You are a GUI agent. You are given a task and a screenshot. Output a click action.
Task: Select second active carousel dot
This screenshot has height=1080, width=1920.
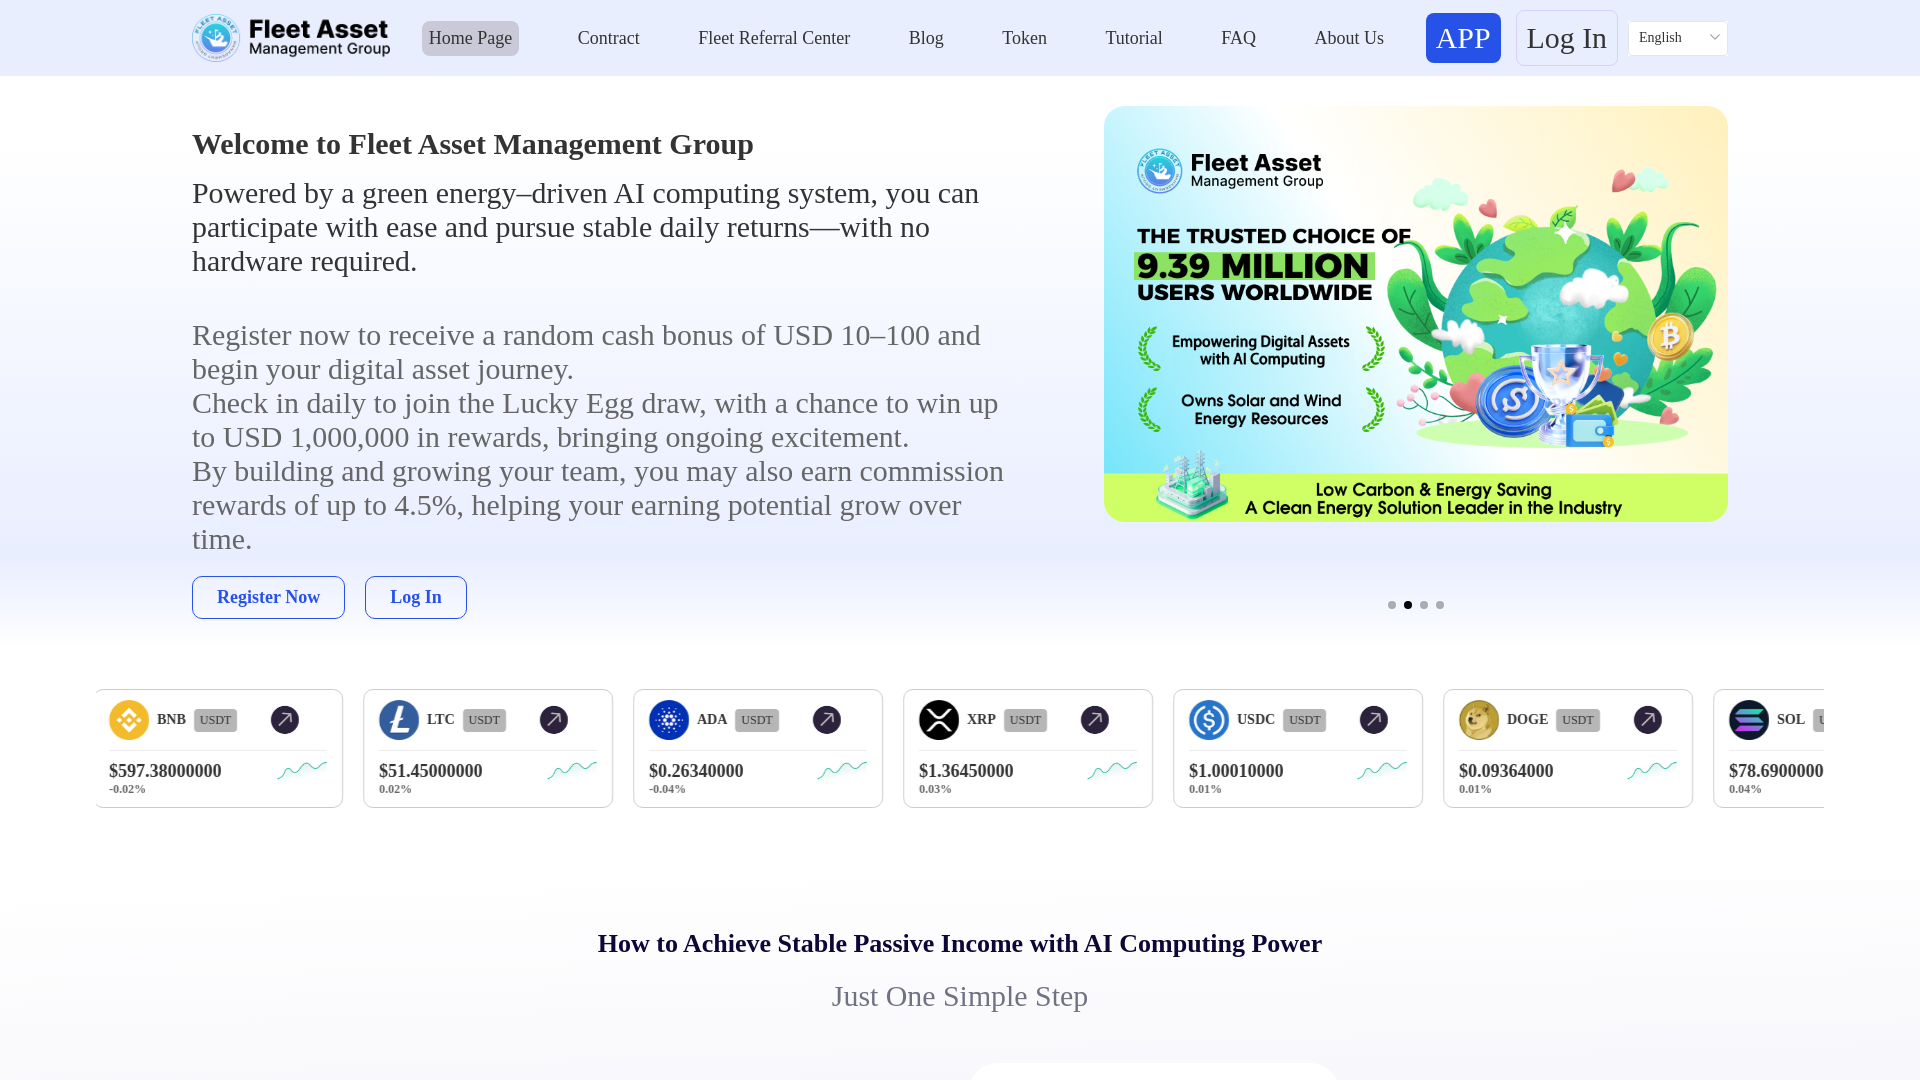1408,605
